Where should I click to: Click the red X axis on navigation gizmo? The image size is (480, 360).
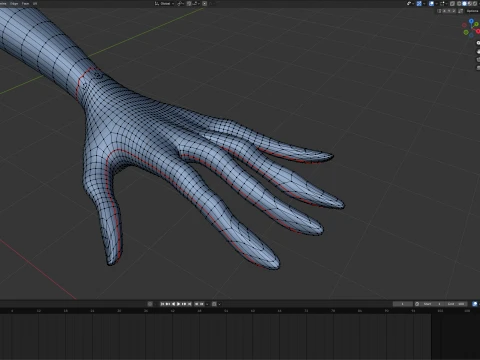pyautogui.click(x=478, y=31)
